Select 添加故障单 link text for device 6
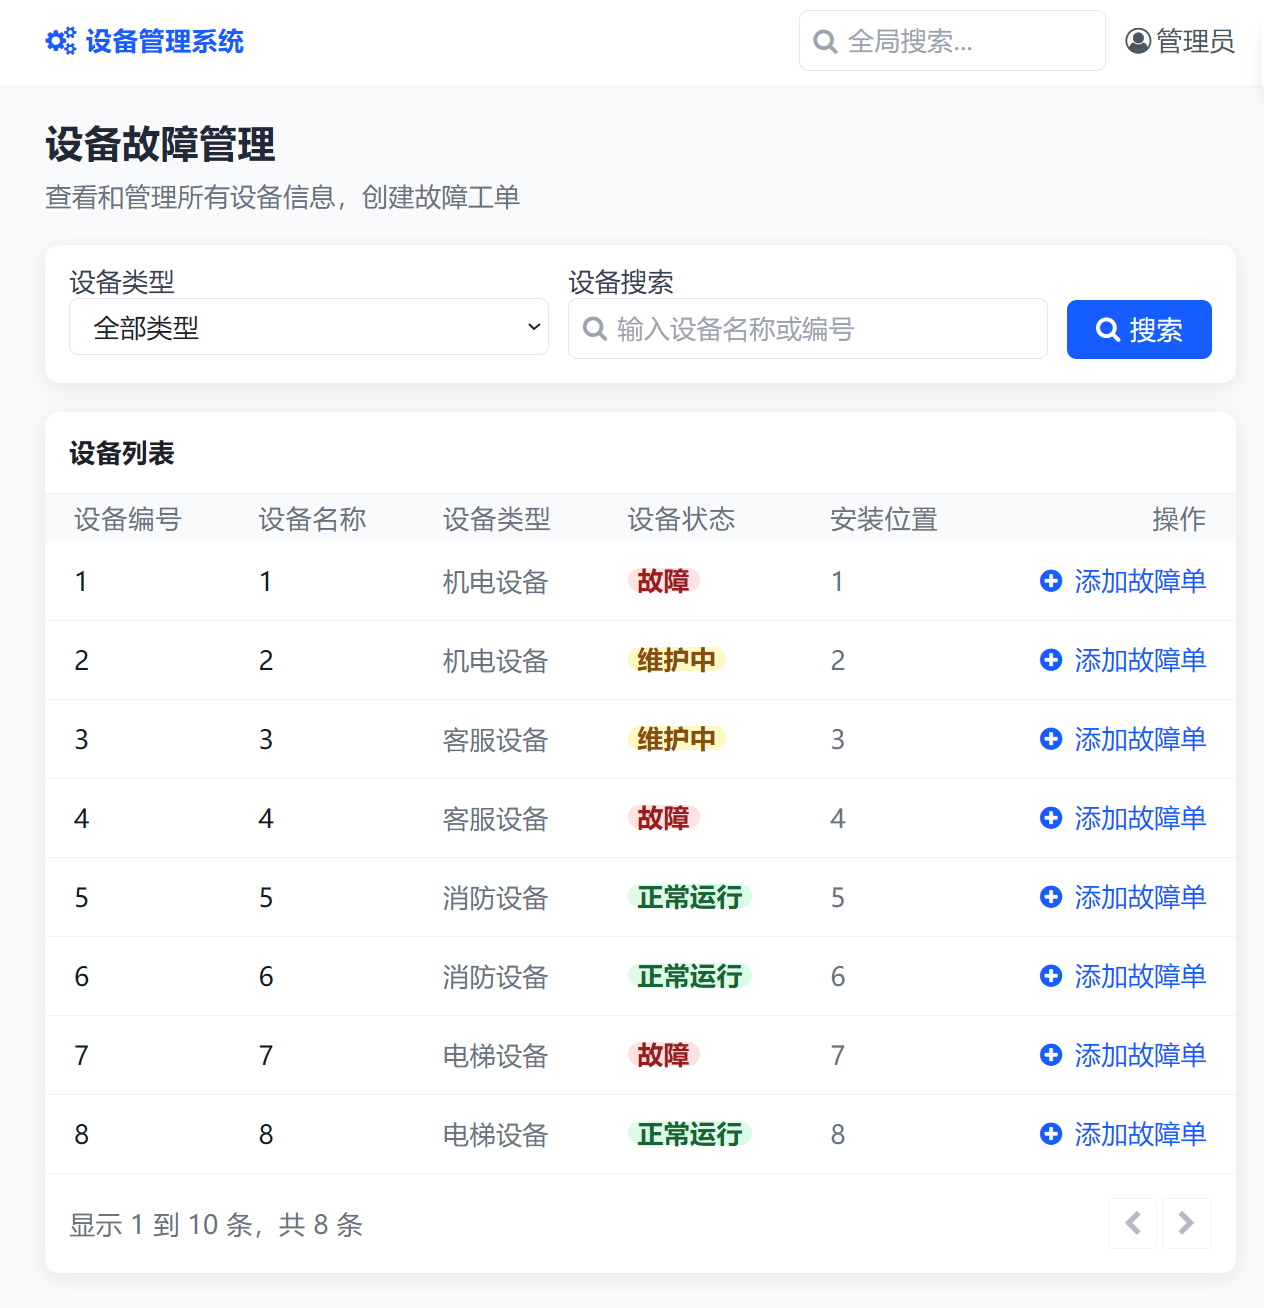 [1140, 976]
